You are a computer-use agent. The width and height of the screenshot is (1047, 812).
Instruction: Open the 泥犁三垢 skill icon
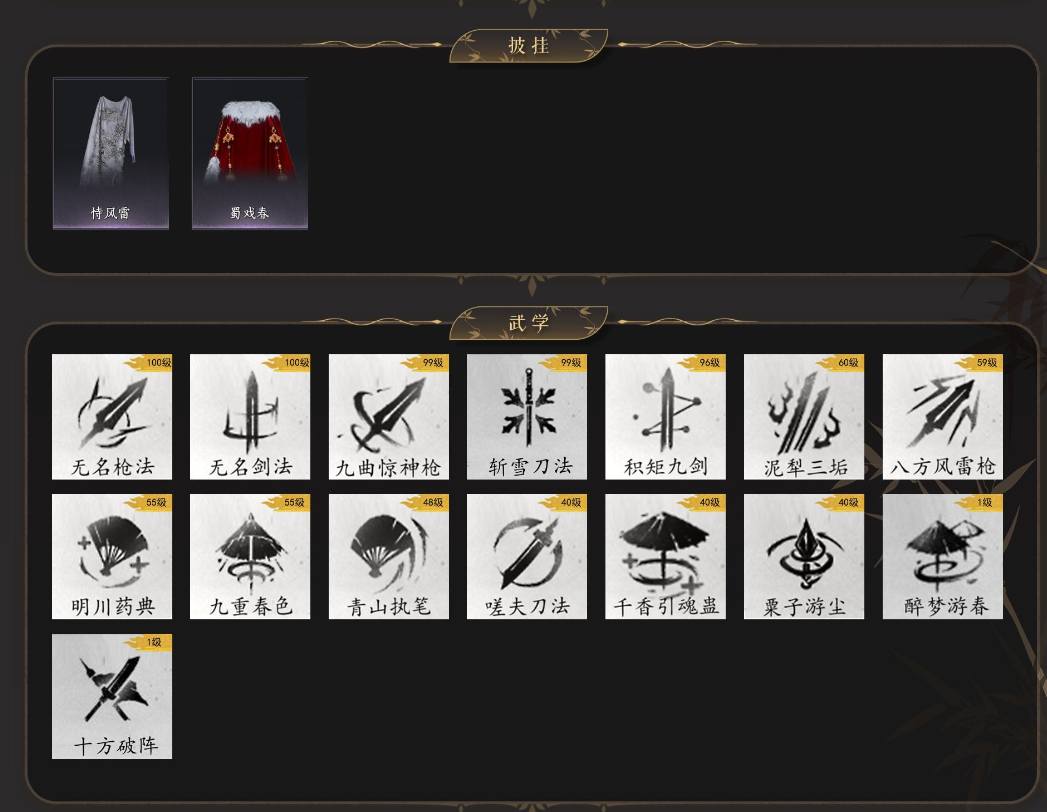[x=804, y=417]
